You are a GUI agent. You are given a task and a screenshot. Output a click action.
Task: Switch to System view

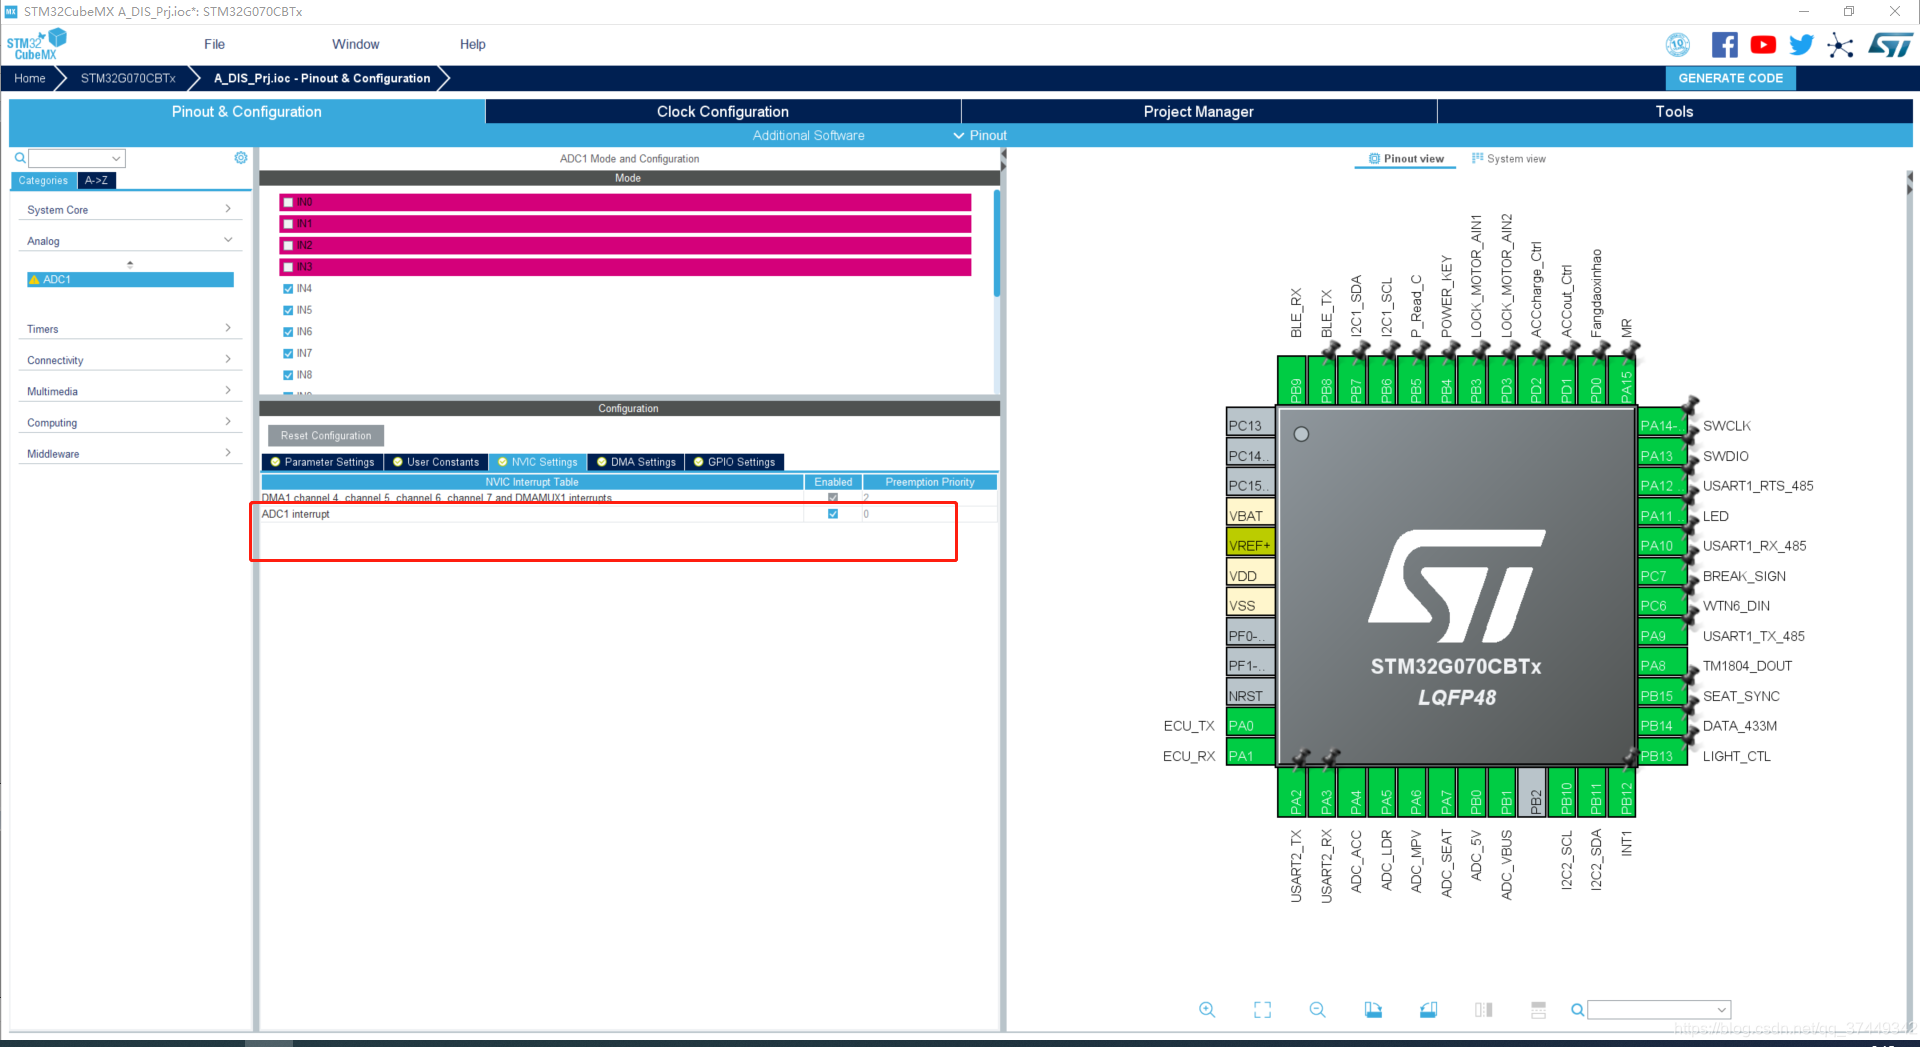[x=1509, y=159]
